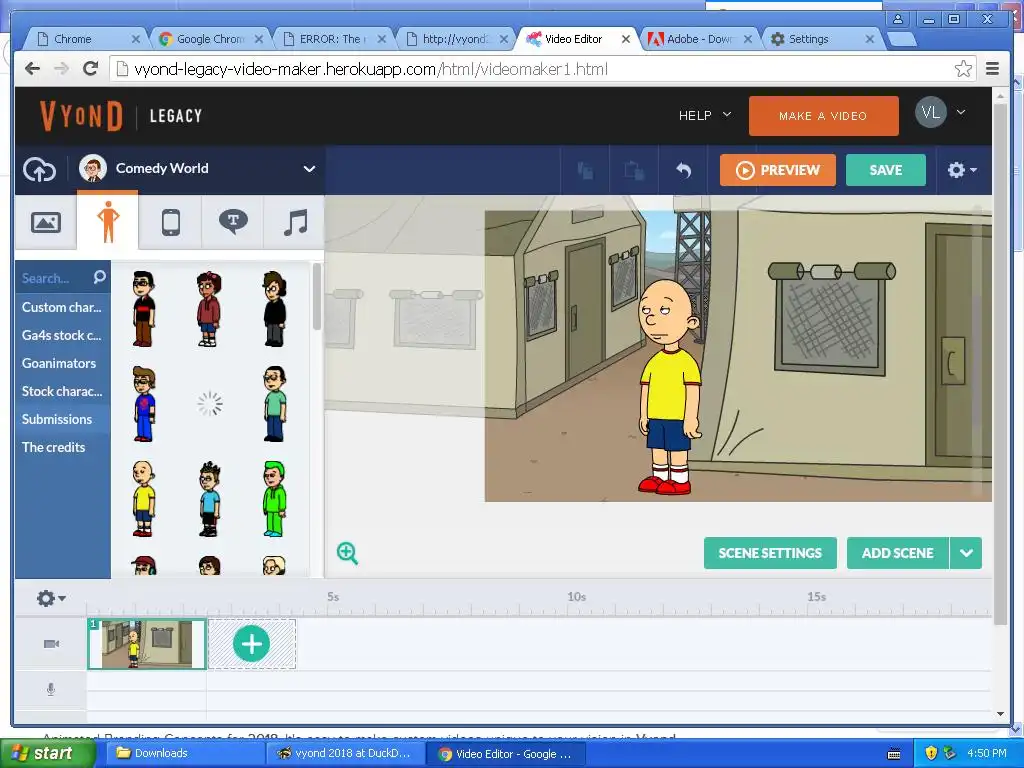This screenshot has height=768, width=1024.
Task: Pick the character dressed all in black
Action: [x=274, y=309]
